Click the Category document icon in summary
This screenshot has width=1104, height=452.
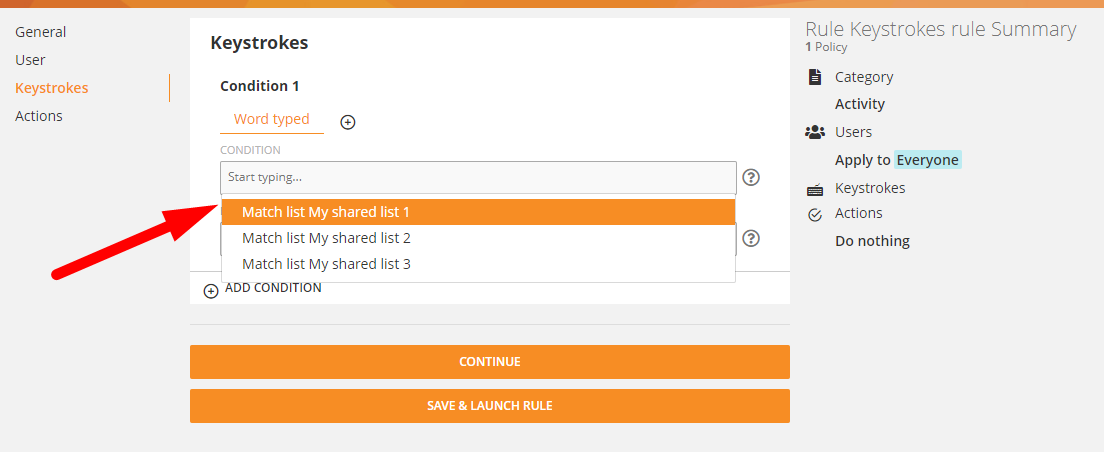click(x=814, y=77)
